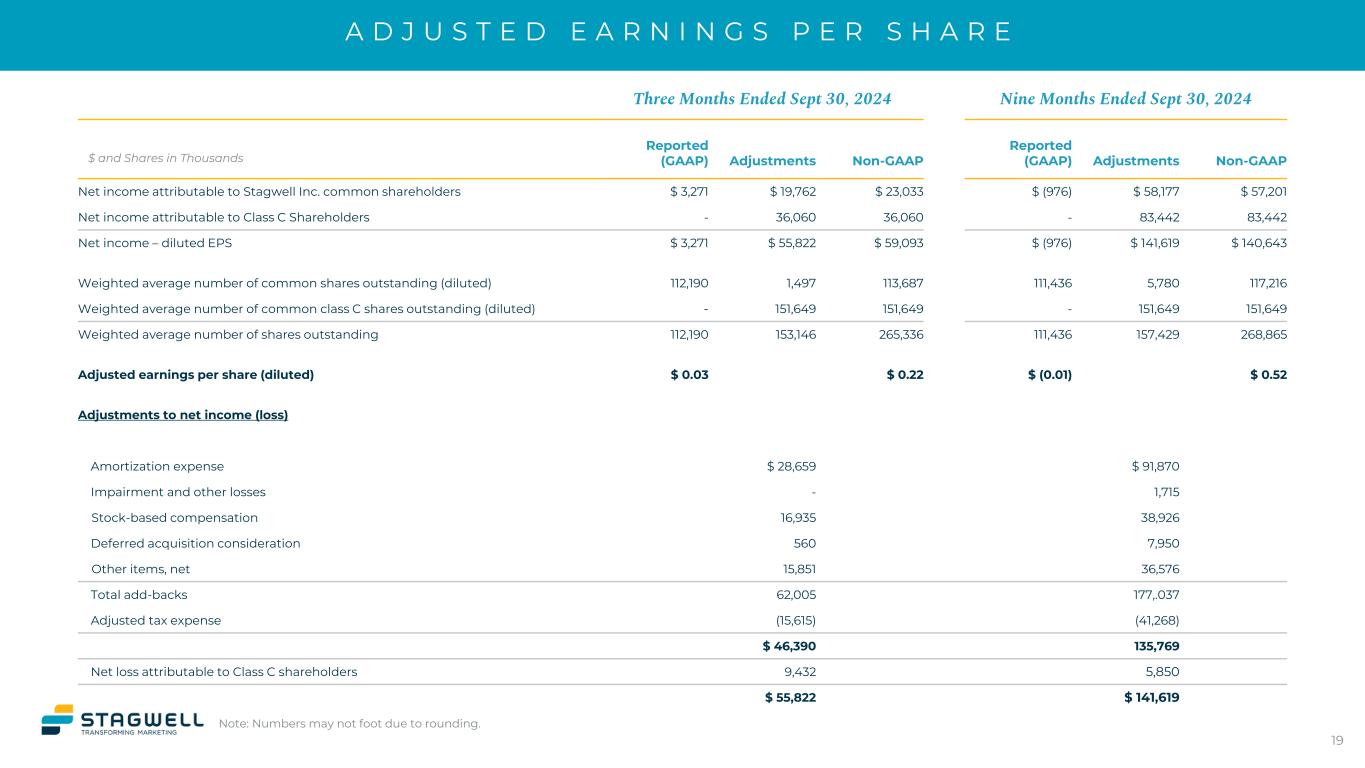
Task: Click the Impairment and other losses label
Action: coord(178,492)
